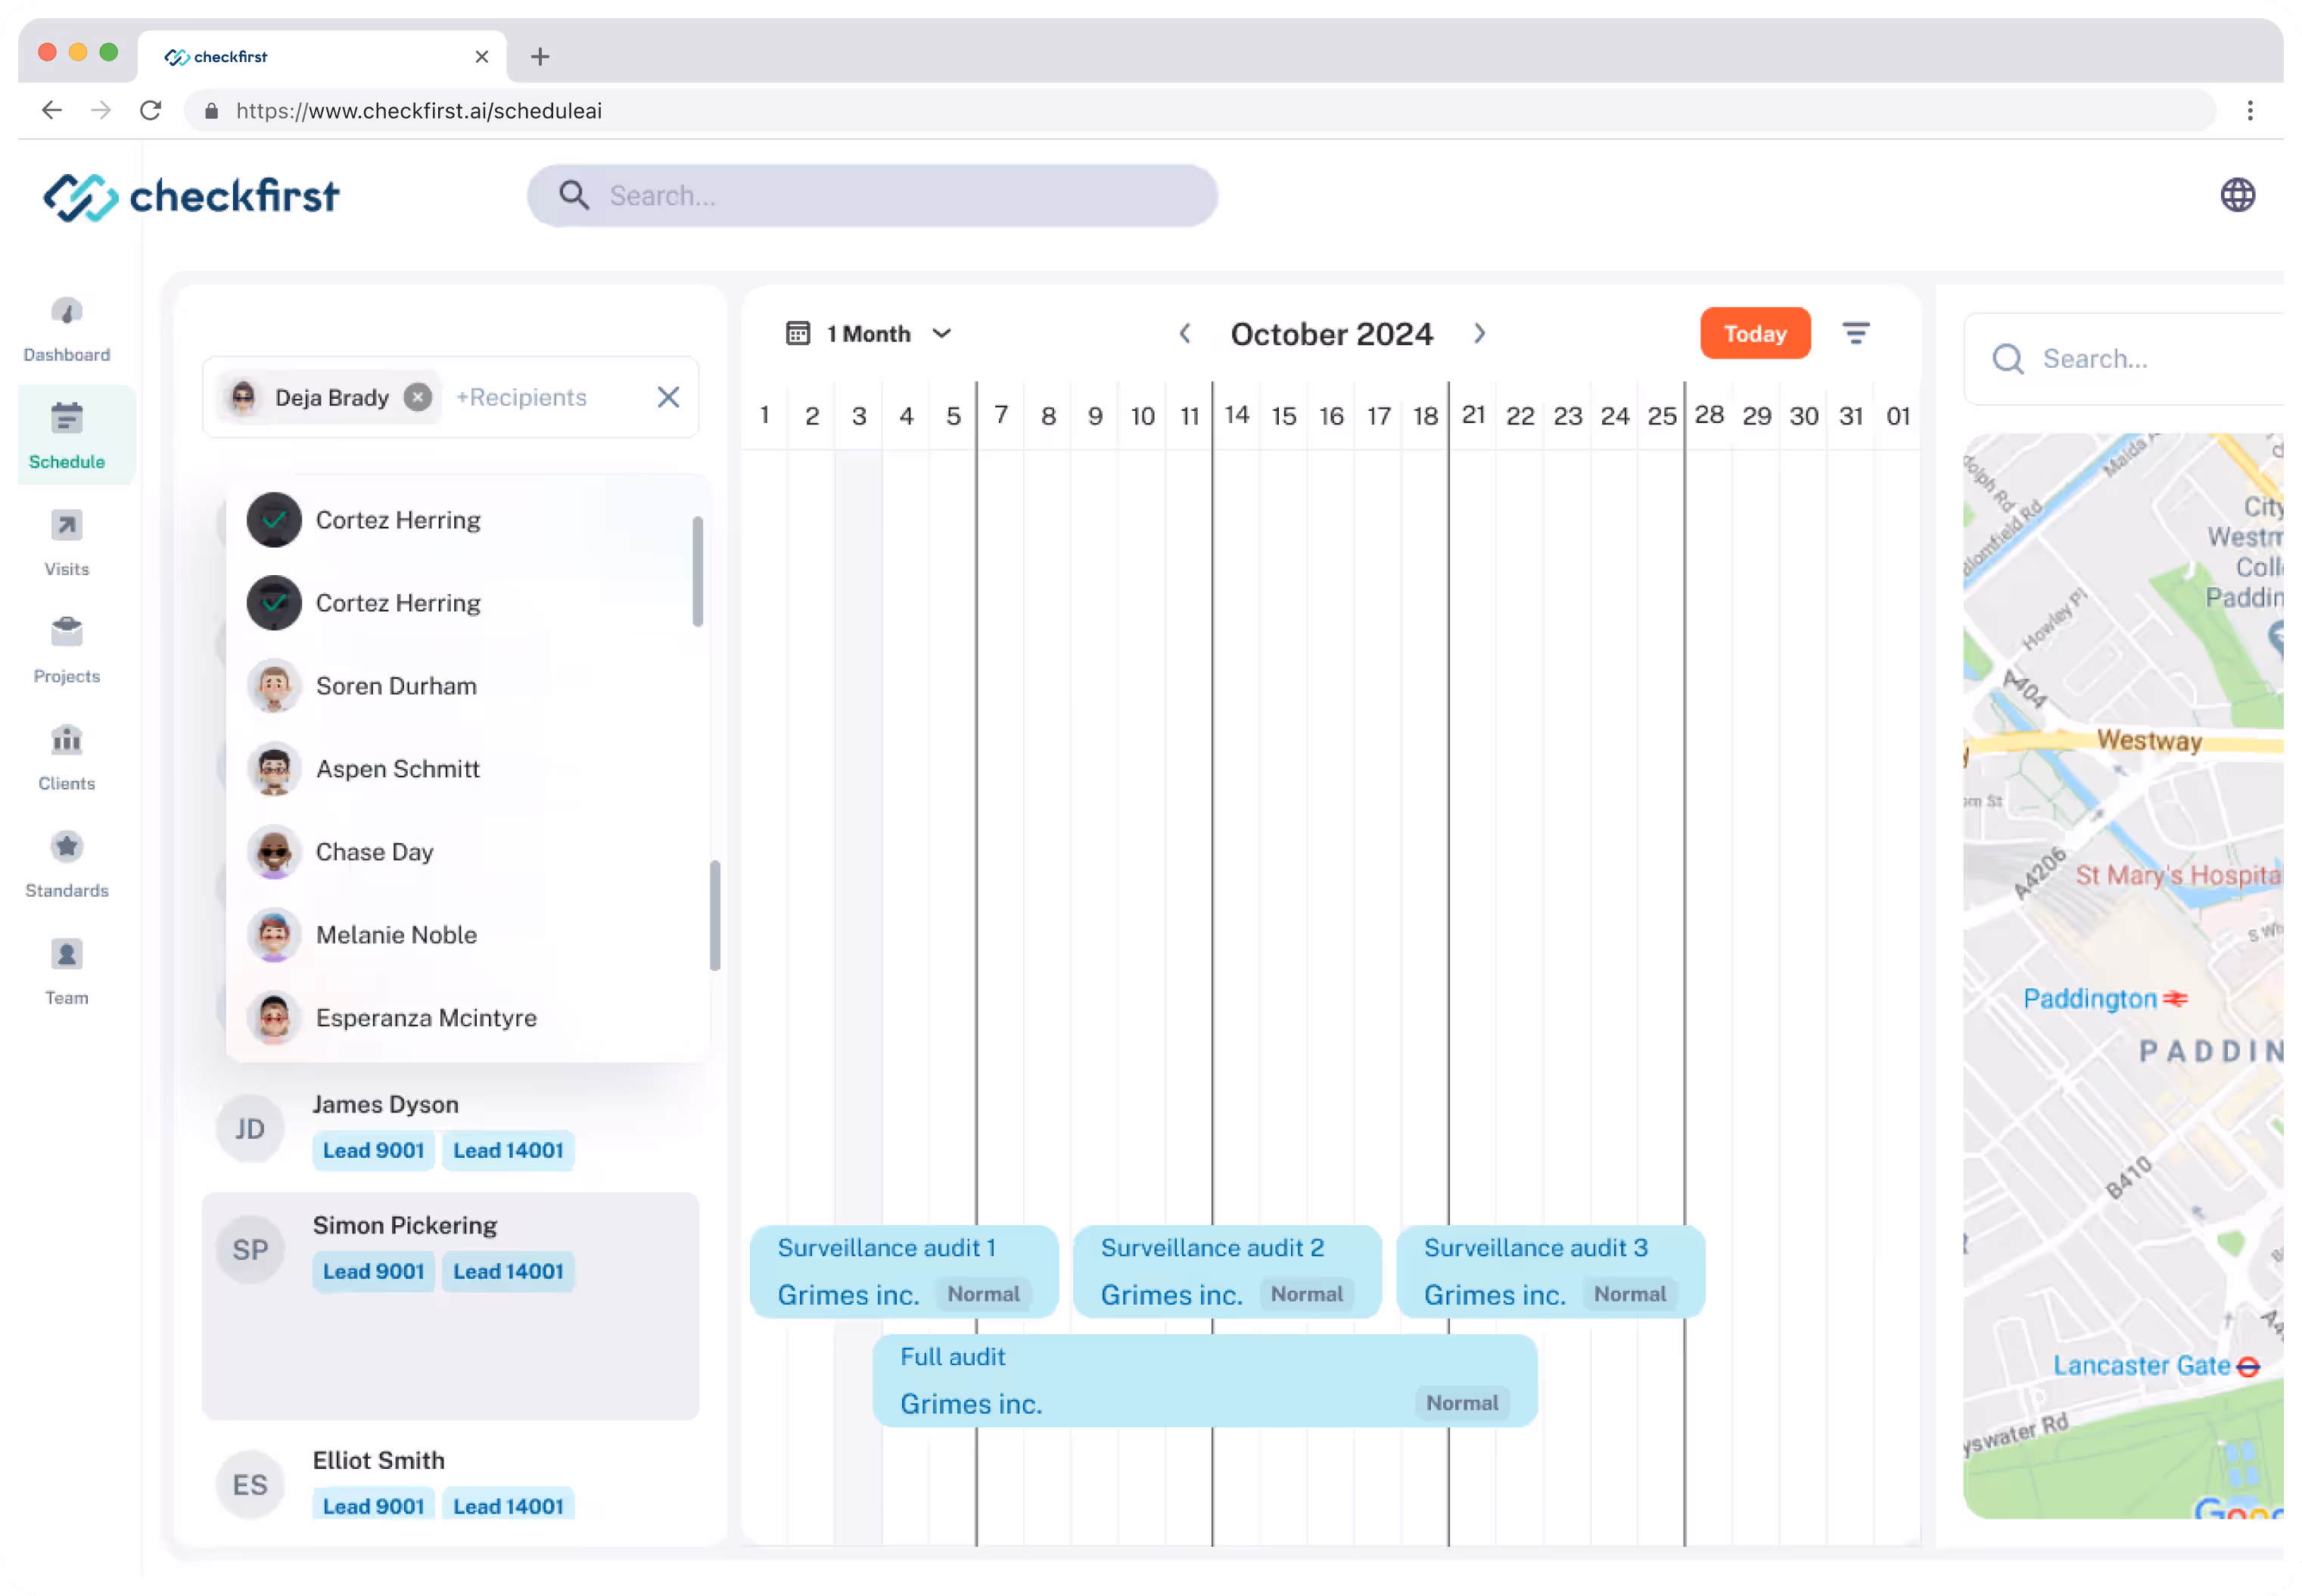Viewport: 2302px width, 1596px height.
Task: Select Chase Day as recipient
Action: click(x=468, y=852)
